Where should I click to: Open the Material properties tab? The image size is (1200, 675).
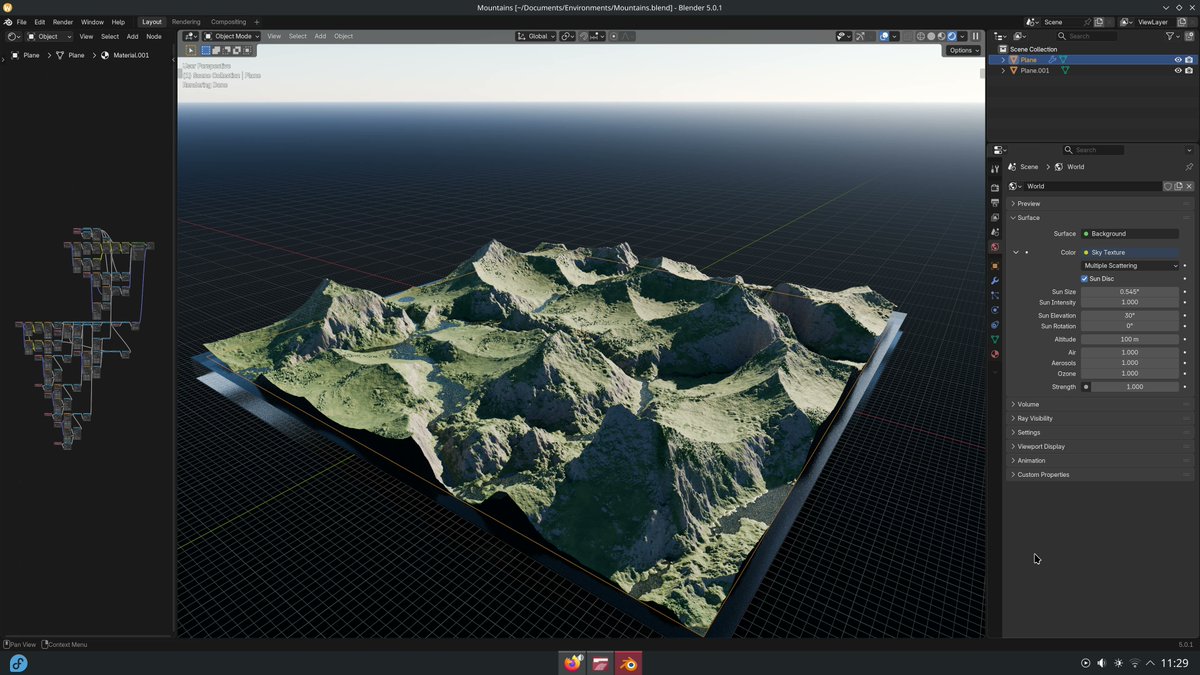pyautogui.click(x=994, y=354)
